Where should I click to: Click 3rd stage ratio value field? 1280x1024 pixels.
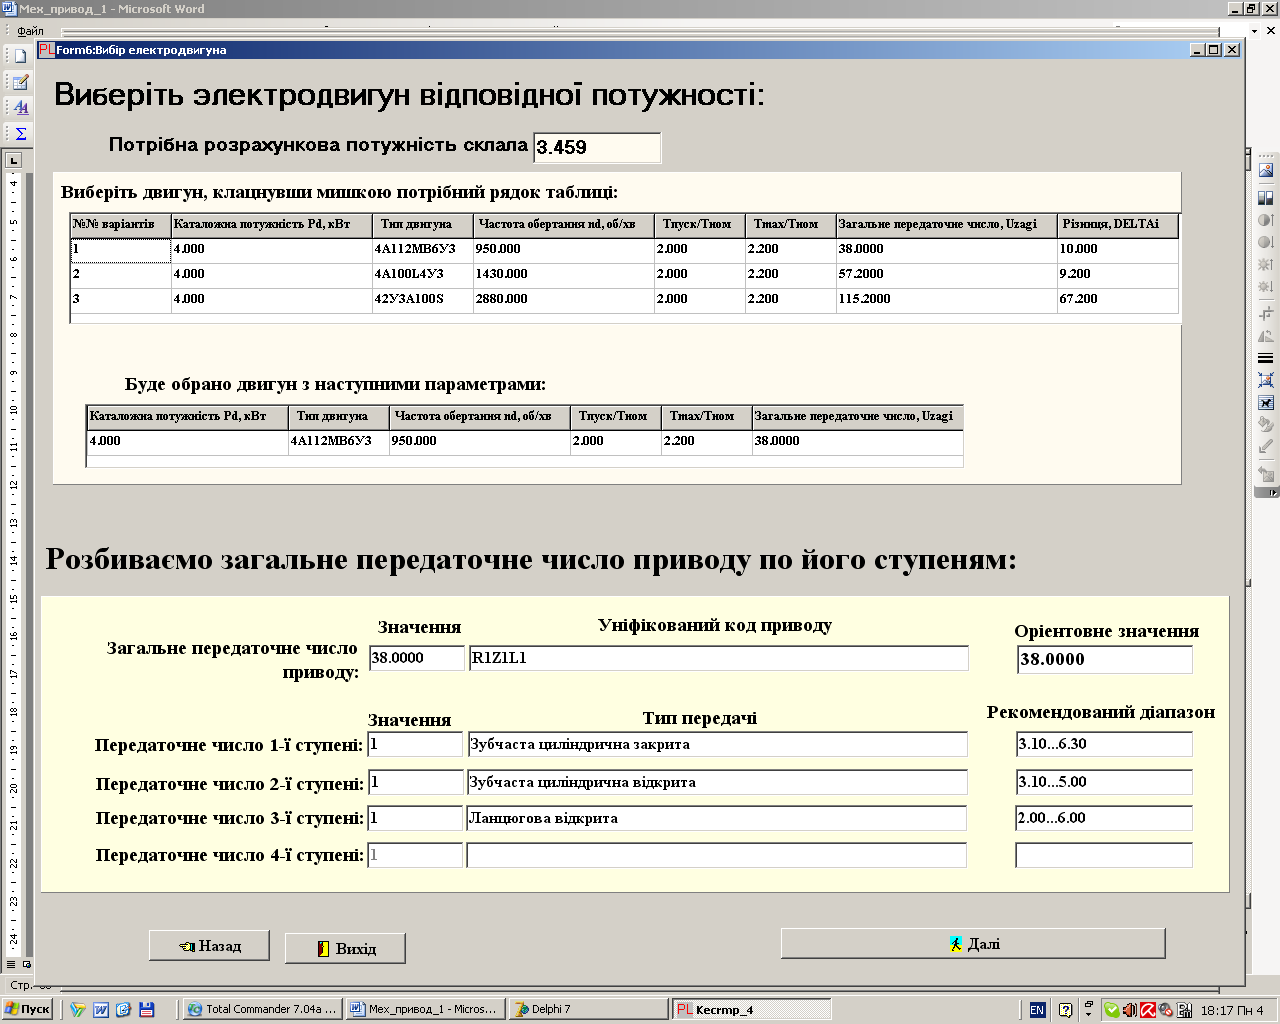415,818
